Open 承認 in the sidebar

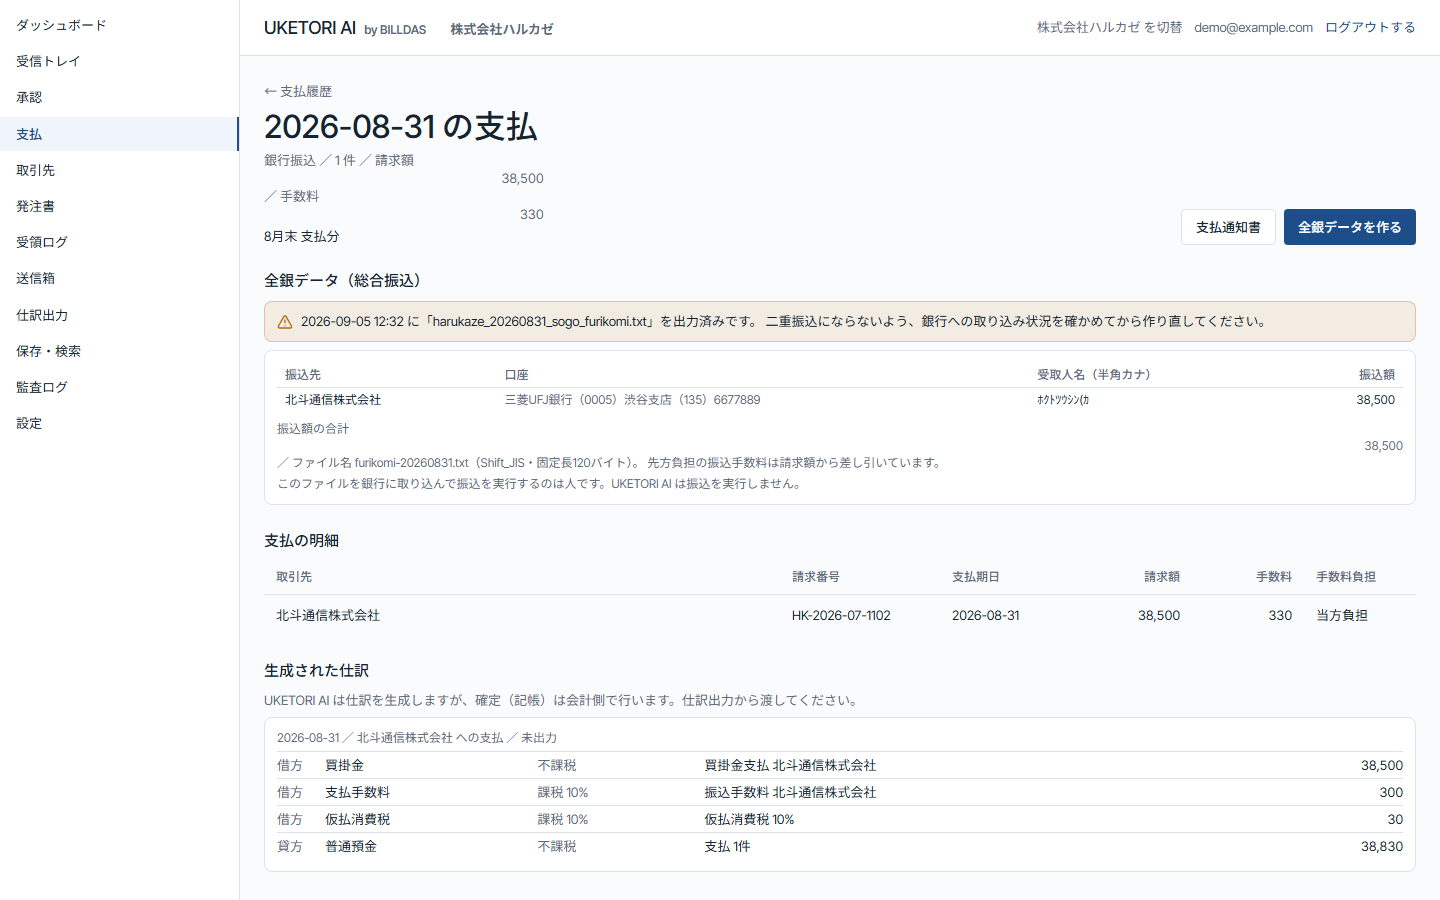click(x=119, y=97)
